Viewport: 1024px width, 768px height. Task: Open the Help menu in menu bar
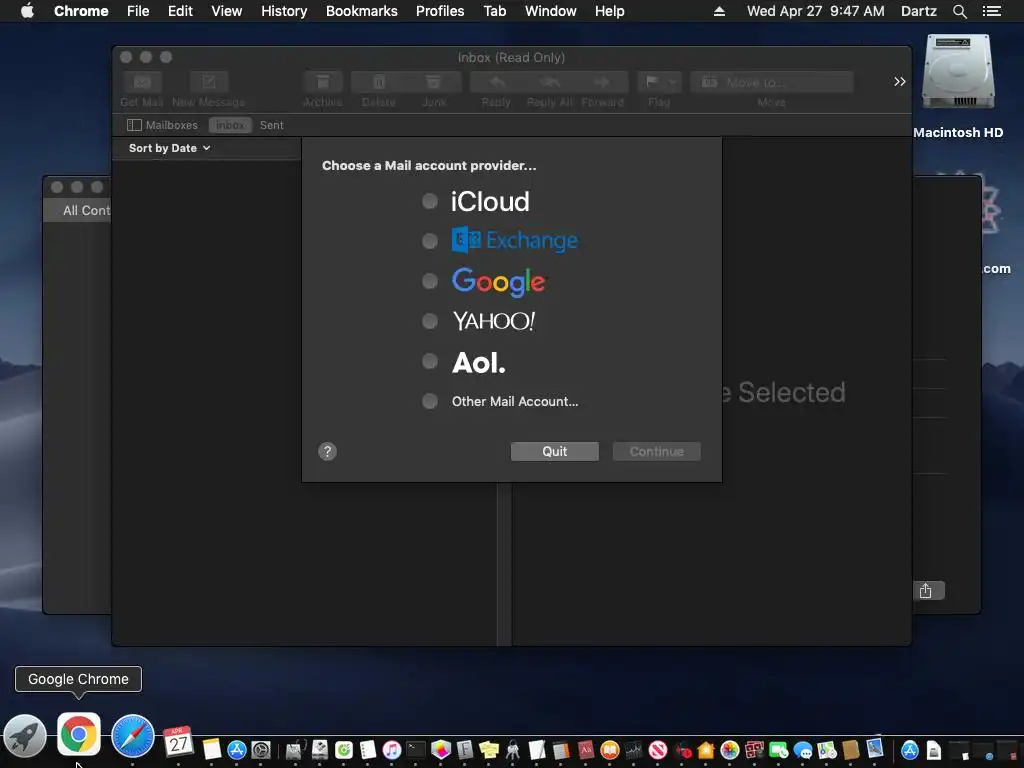(609, 11)
